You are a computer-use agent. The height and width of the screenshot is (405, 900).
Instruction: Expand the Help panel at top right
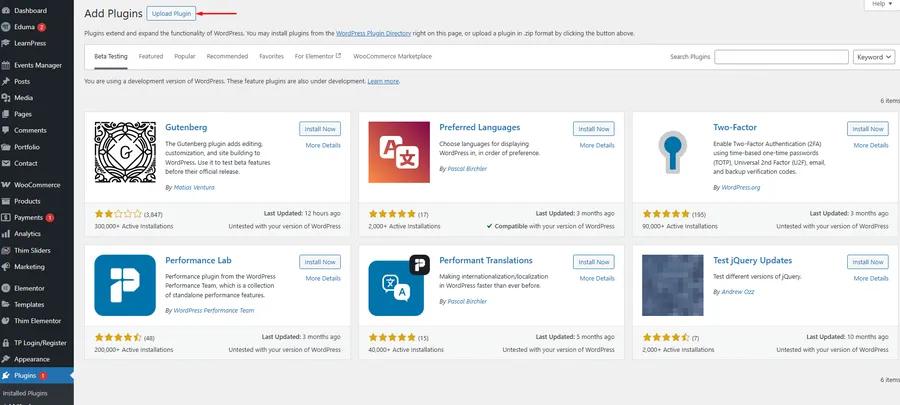coord(880,5)
